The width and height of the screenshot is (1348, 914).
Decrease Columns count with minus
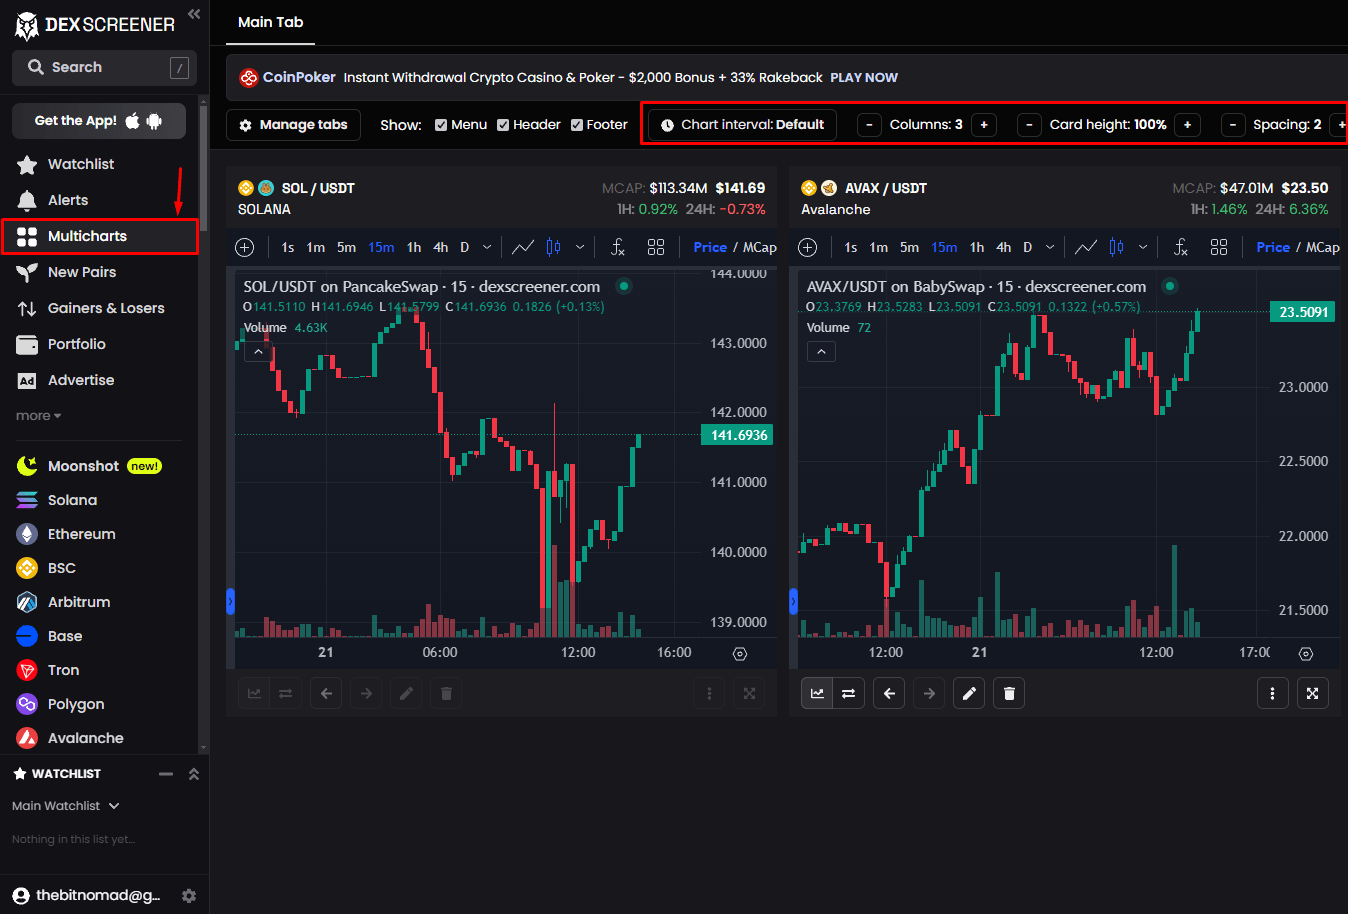[870, 125]
